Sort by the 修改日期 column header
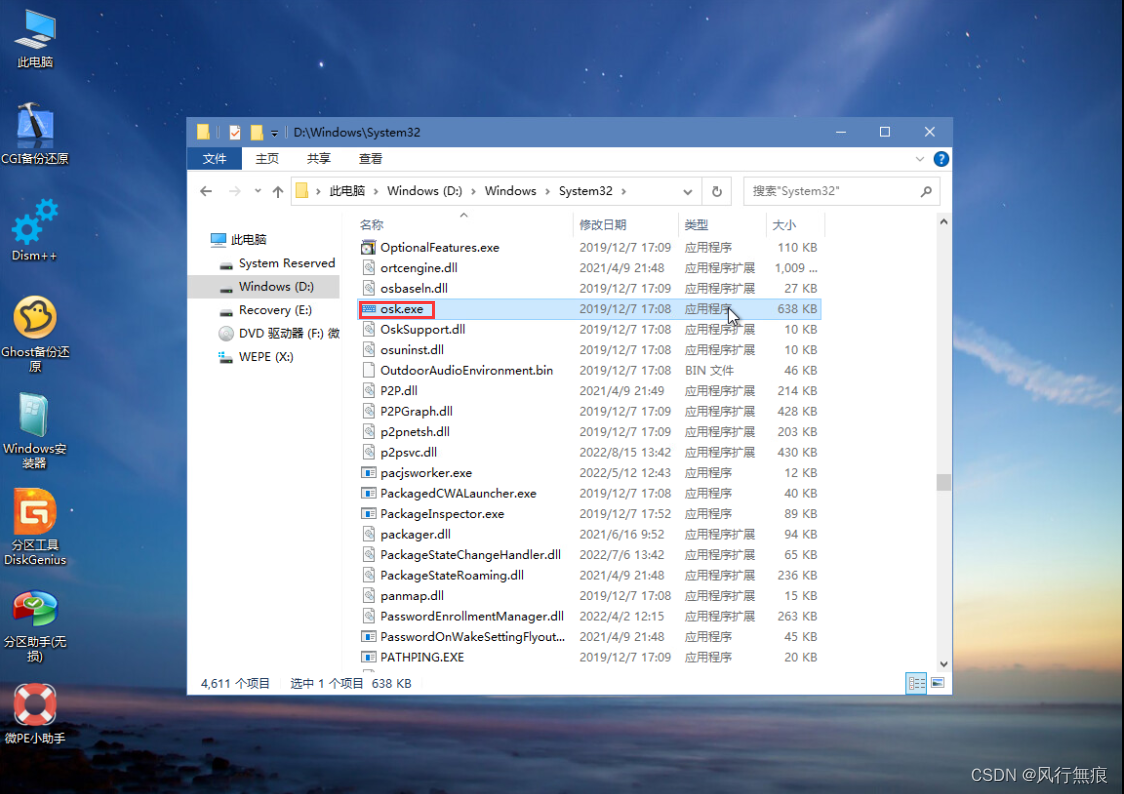Viewport: 1124px width, 794px height. click(603, 225)
